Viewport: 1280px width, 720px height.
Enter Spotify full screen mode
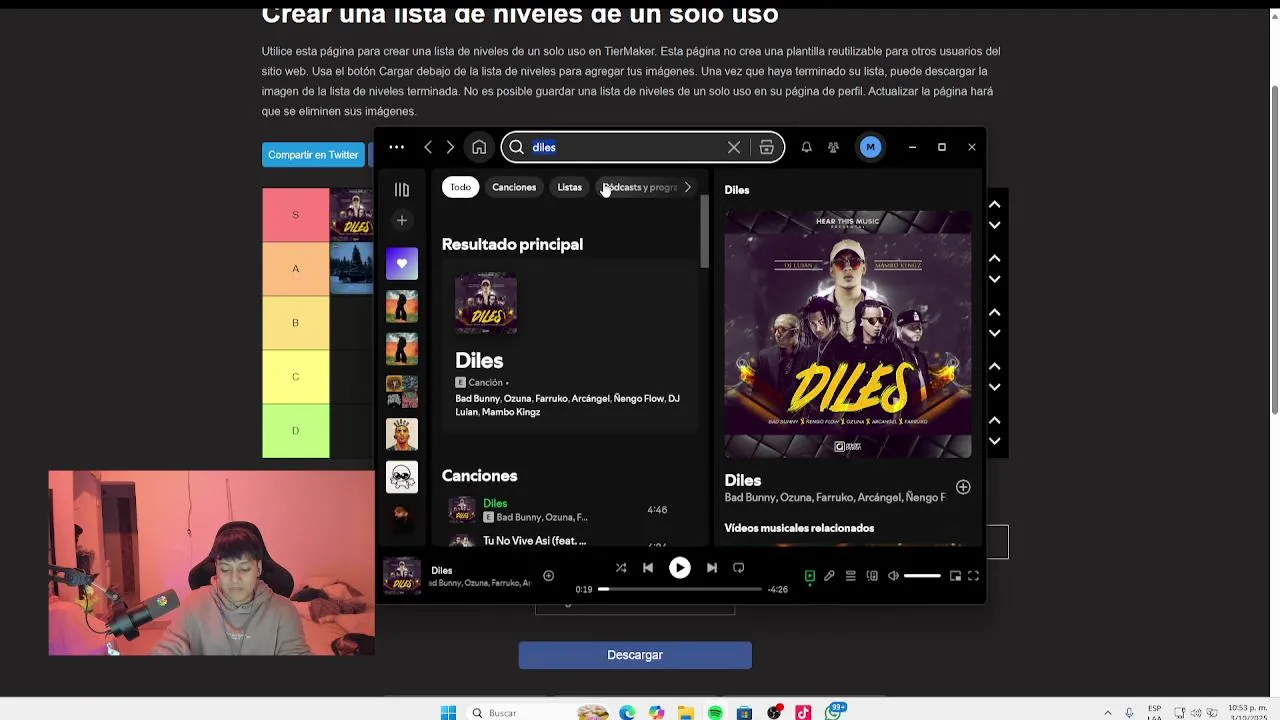tap(973, 576)
